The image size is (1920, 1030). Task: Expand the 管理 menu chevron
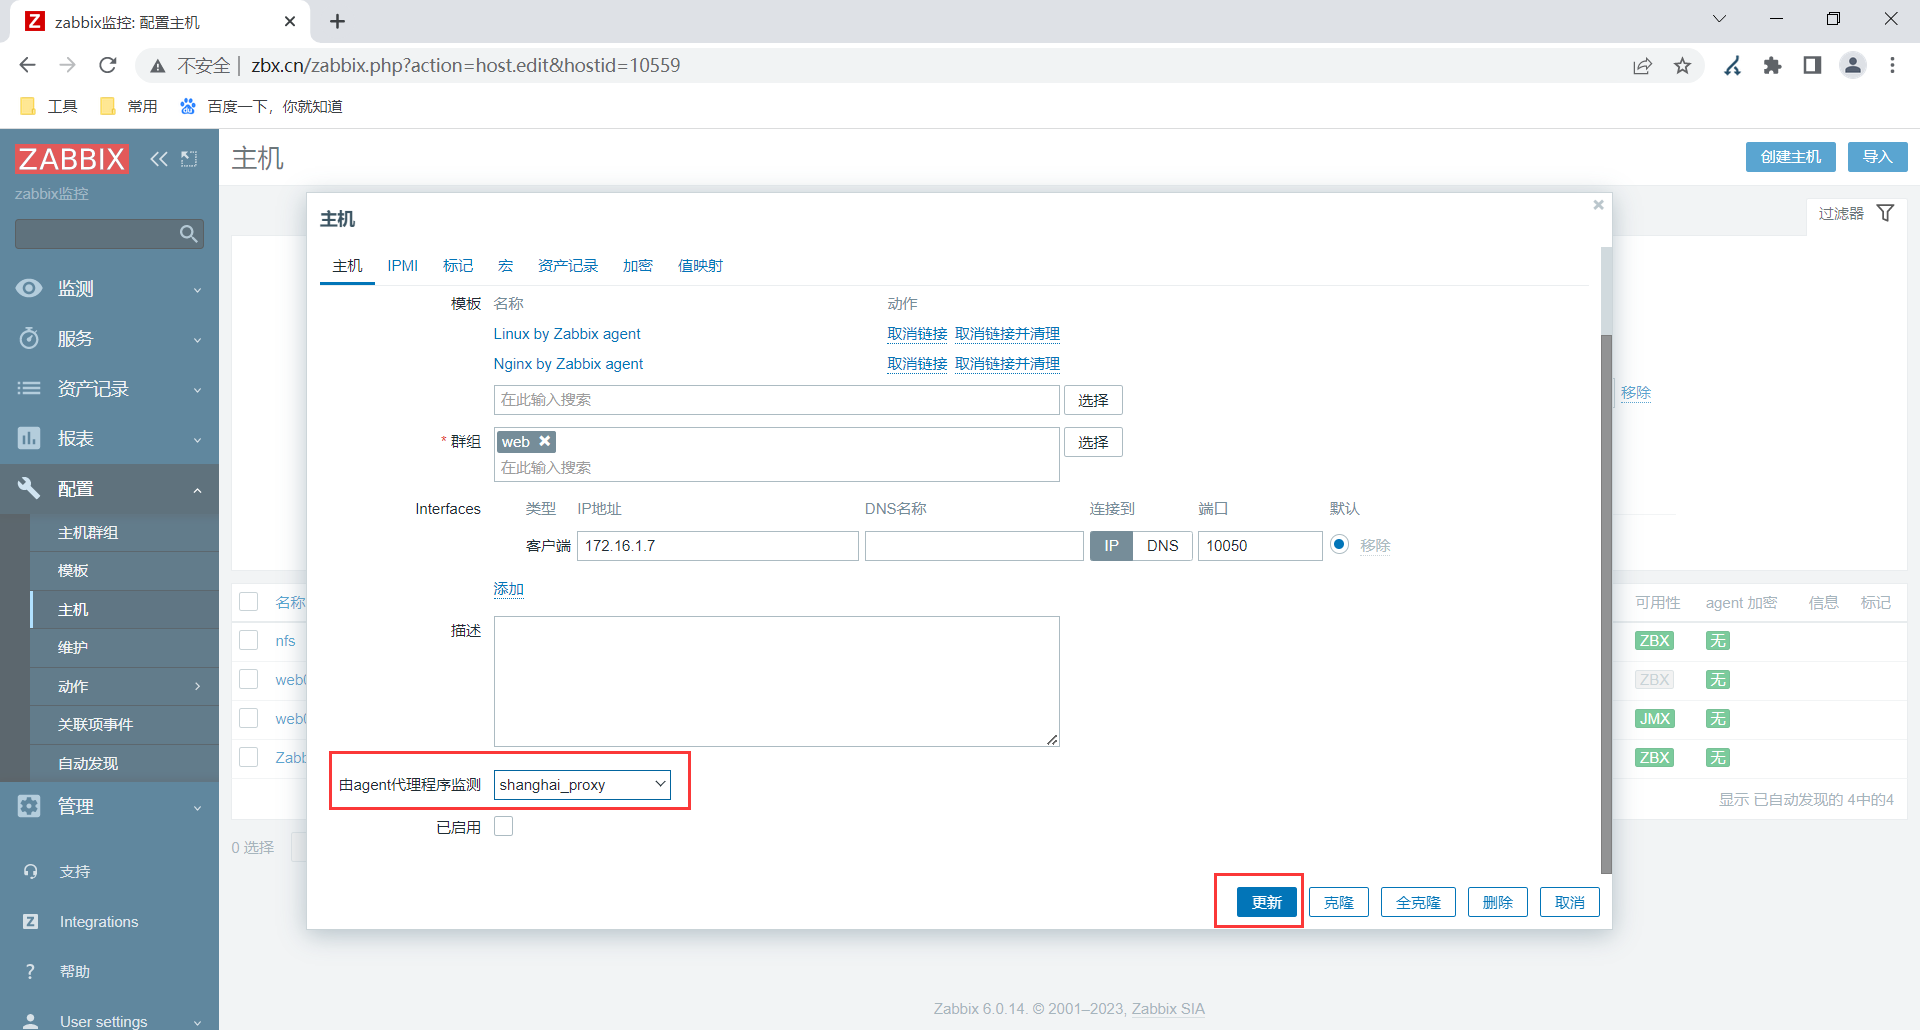point(197,808)
